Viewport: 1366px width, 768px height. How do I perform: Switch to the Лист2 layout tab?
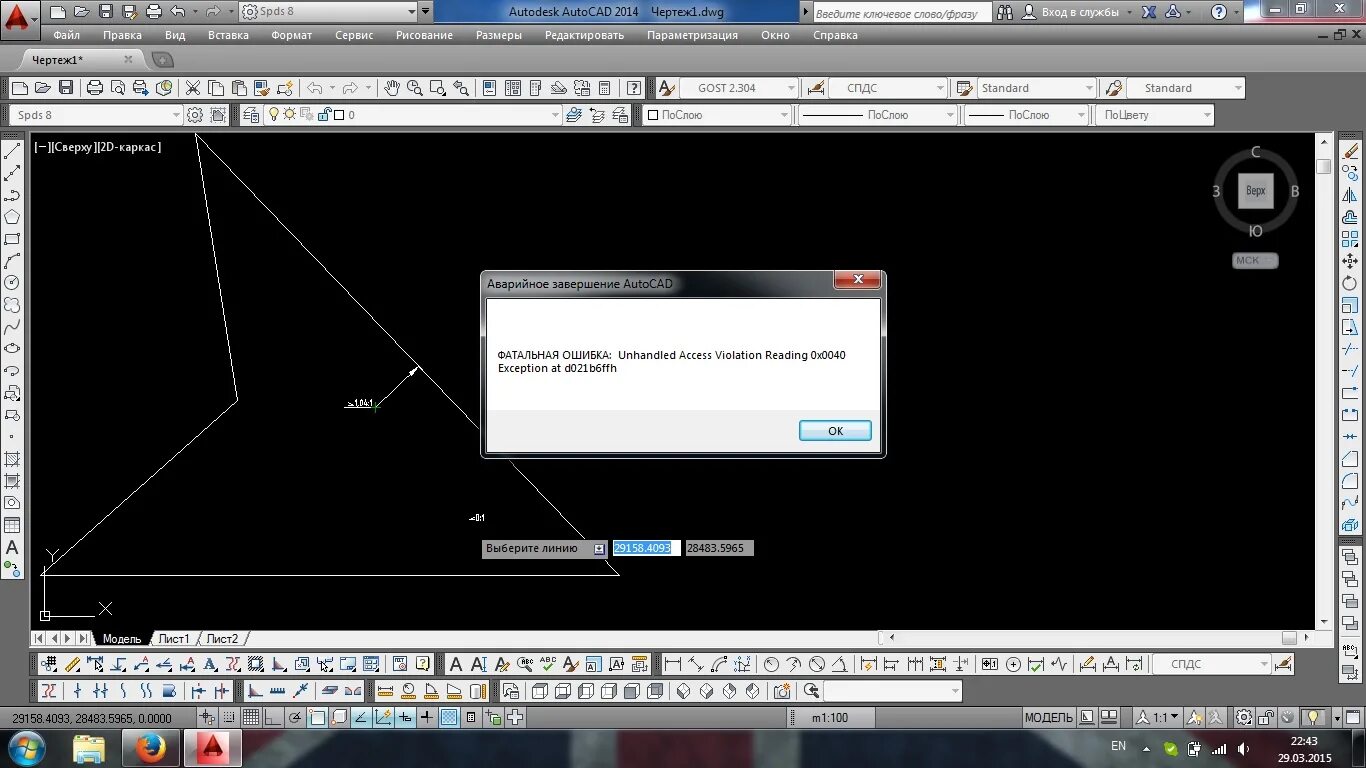click(222, 638)
